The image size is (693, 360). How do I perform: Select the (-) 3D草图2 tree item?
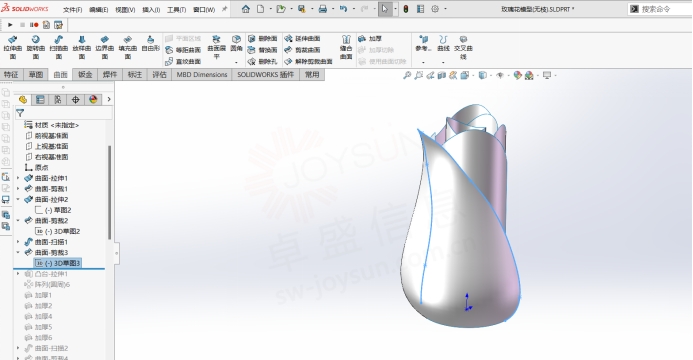[x=57, y=231]
